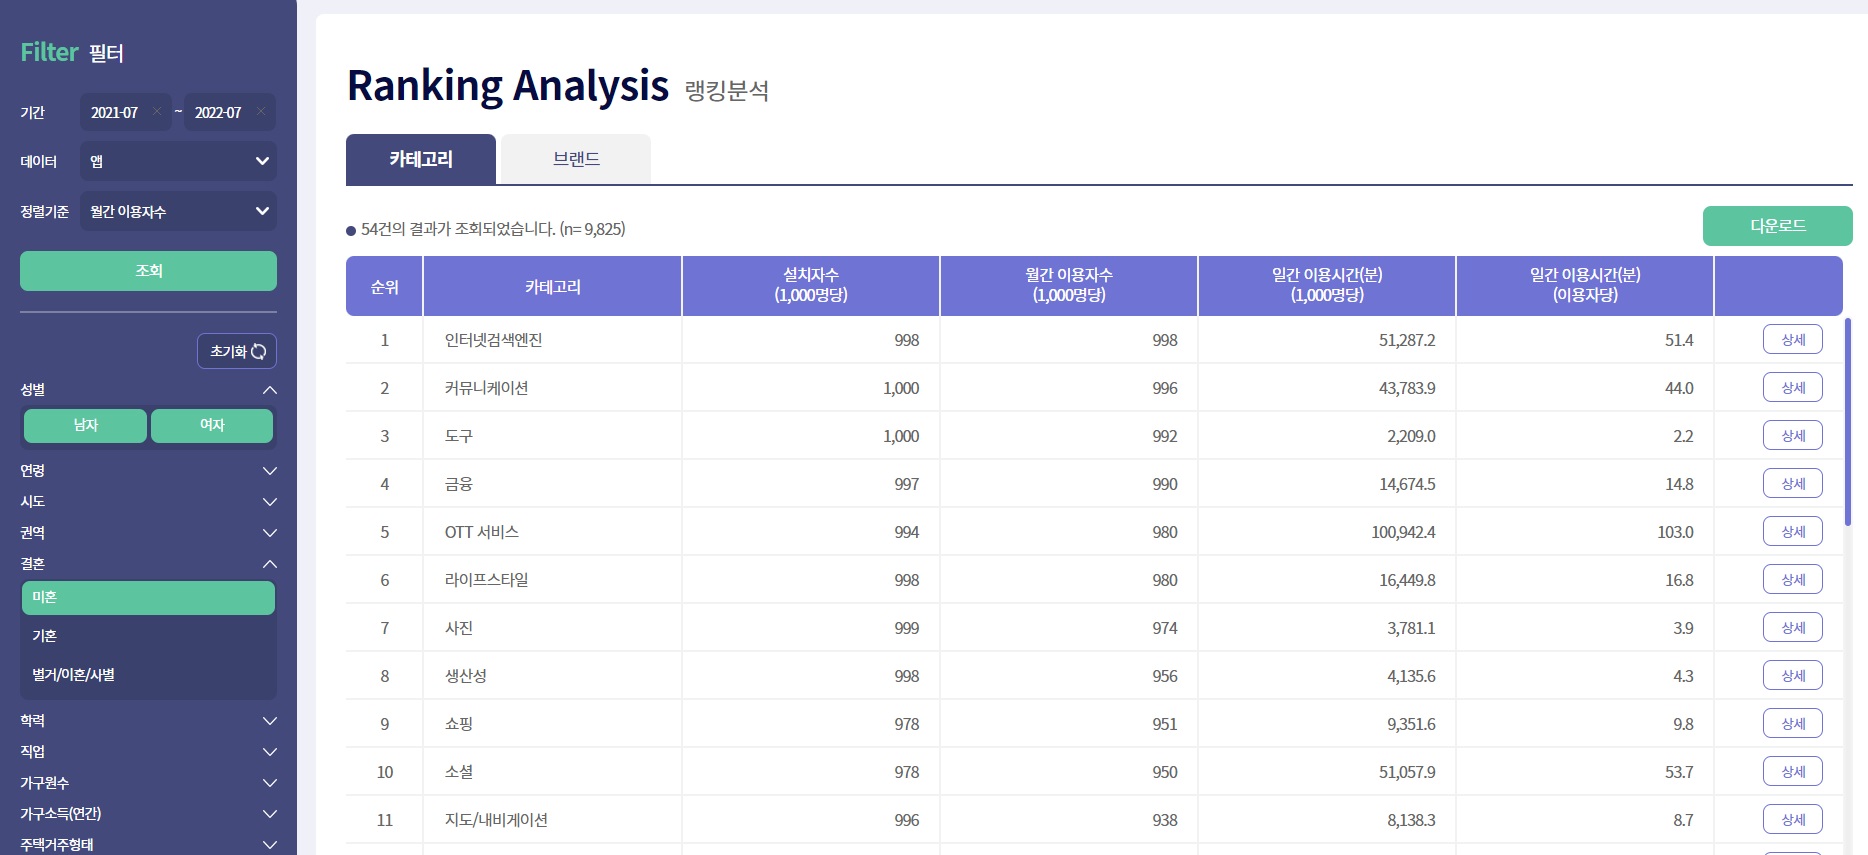Clear the end date 2022-07 field
Viewport: 1868px width, 855px height.
[x=261, y=112]
